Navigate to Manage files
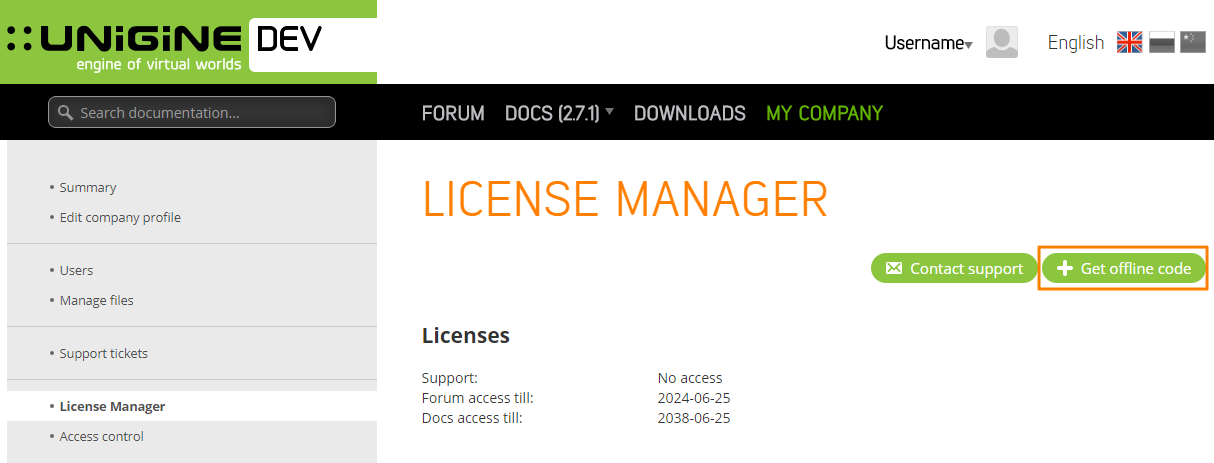Screen dimensions: 1214x463 pyautogui.click(x=96, y=301)
